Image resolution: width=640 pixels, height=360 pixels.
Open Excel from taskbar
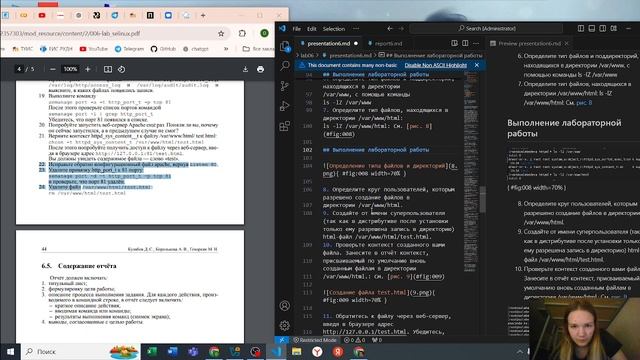(x=152, y=351)
